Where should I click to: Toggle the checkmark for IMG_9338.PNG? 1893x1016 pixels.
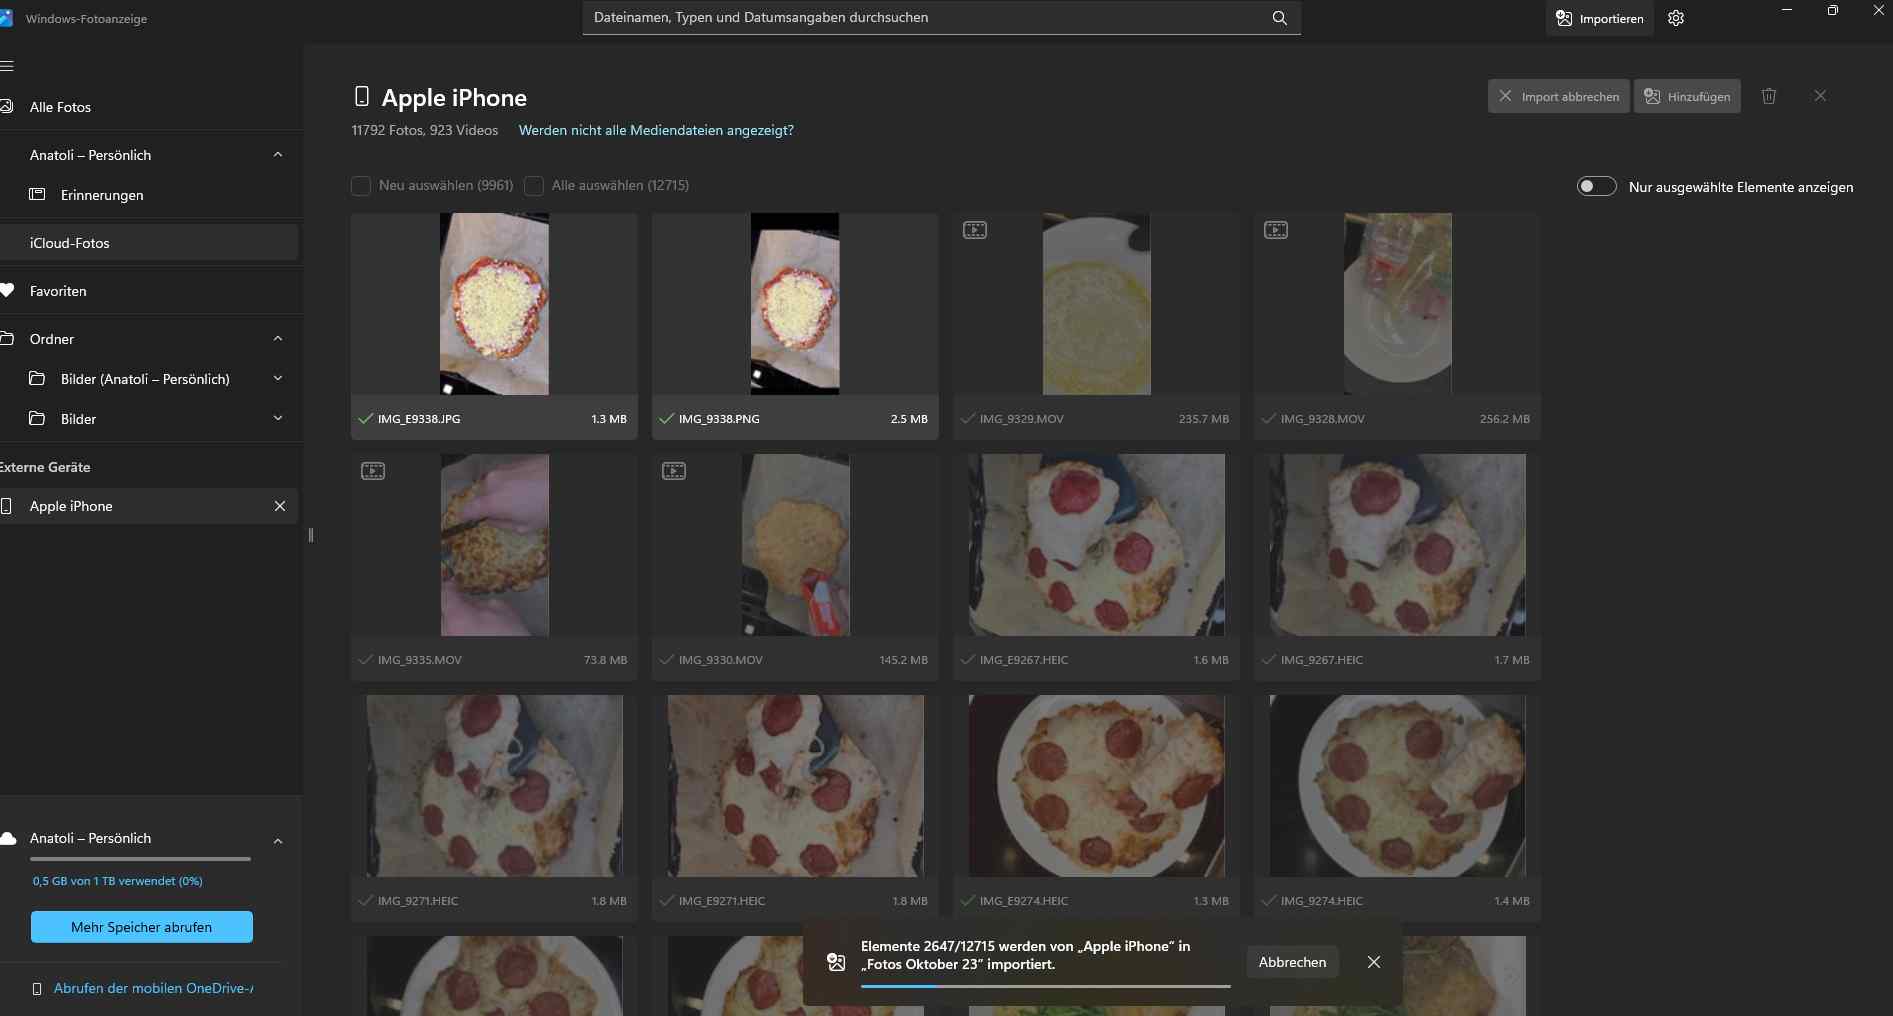(667, 419)
